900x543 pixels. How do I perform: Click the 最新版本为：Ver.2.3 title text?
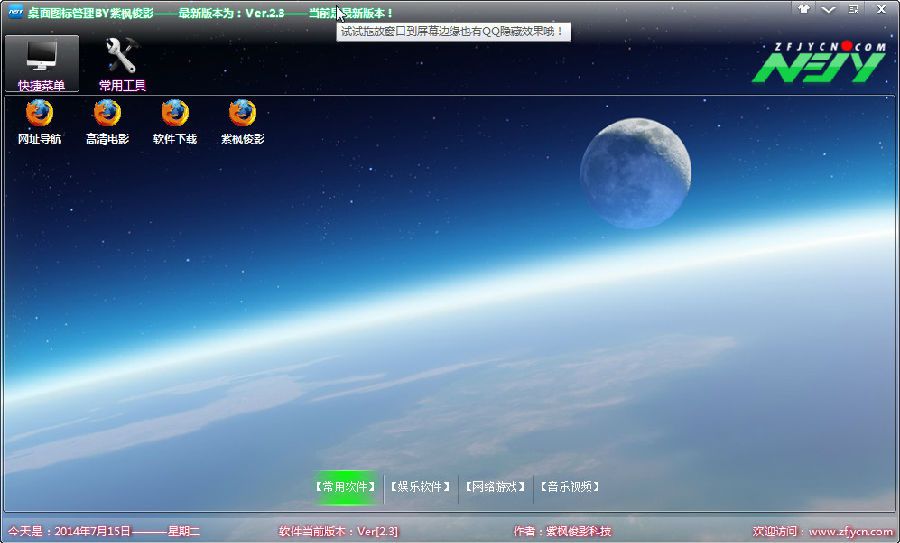click(x=231, y=13)
